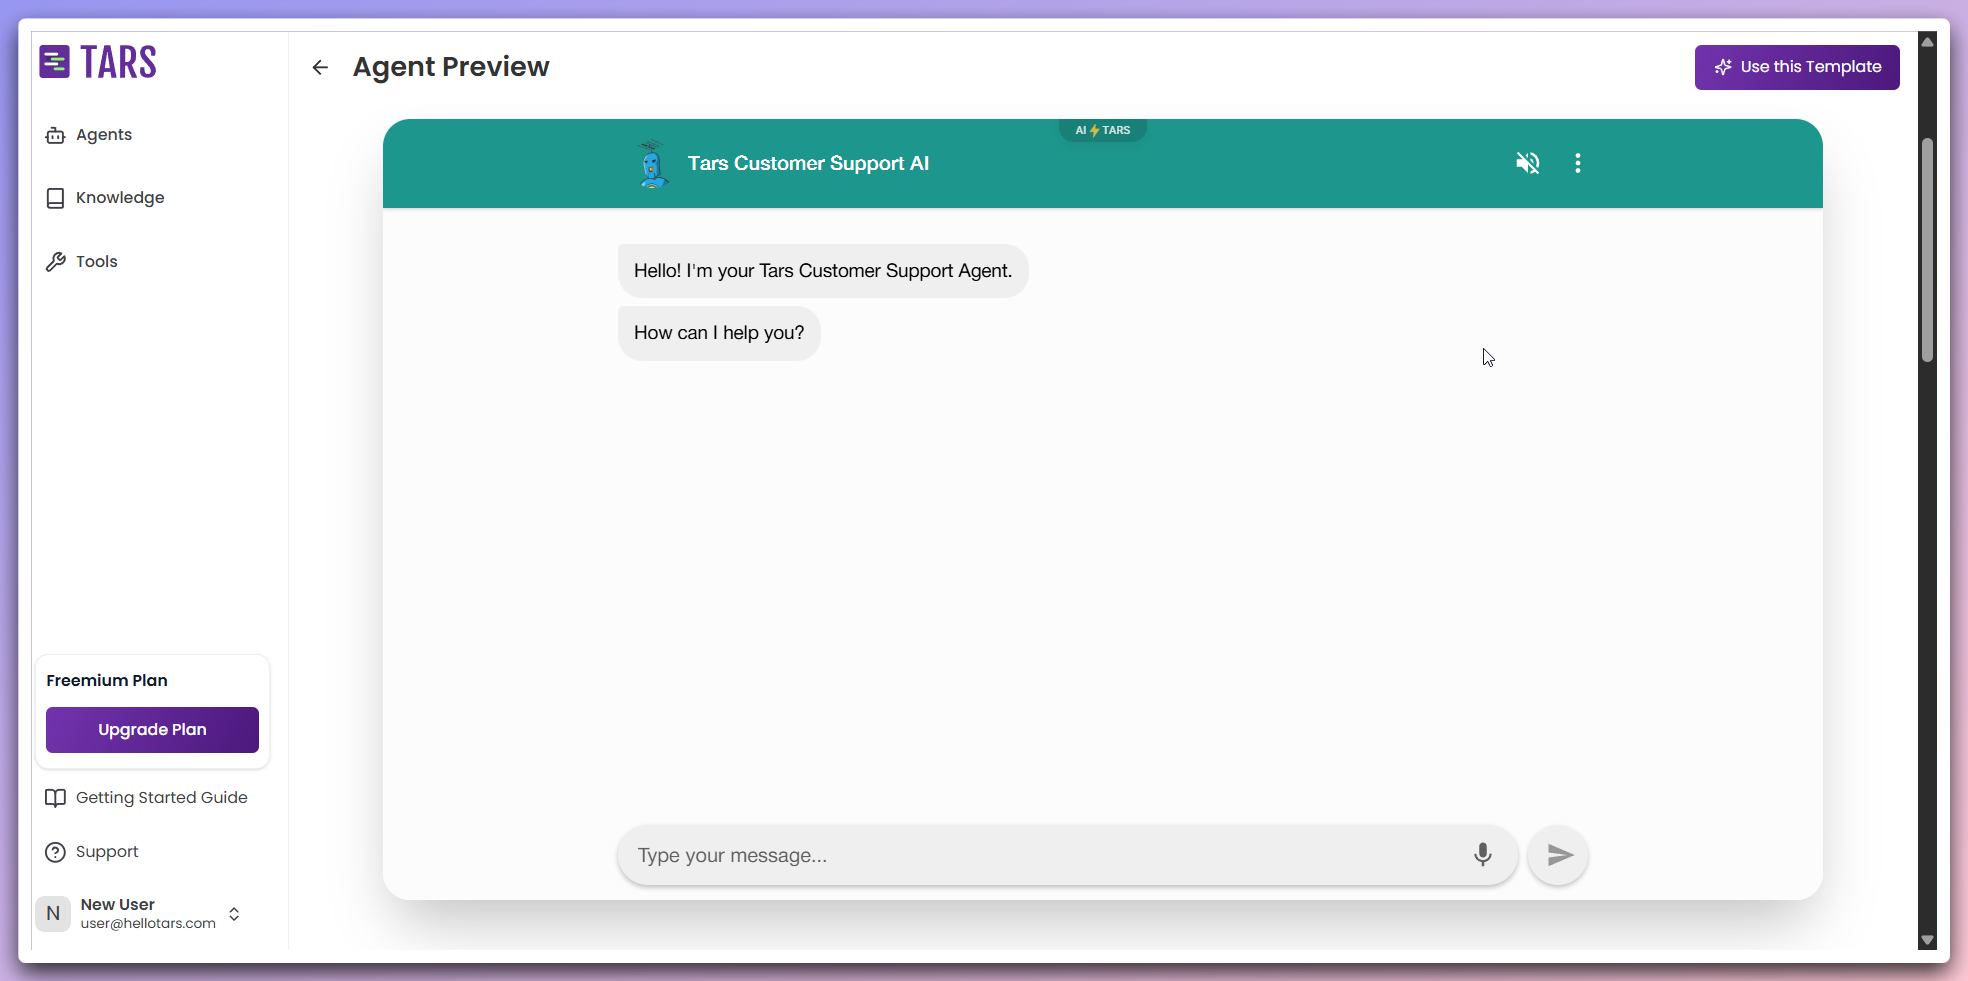Click Upgrade Plan button
The height and width of the screenshot is (981, 1968).
pos(152,730)
